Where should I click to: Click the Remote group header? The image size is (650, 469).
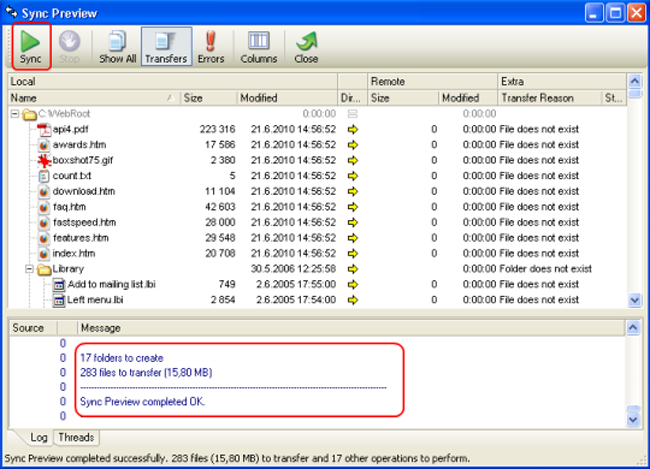pos(432,81)
